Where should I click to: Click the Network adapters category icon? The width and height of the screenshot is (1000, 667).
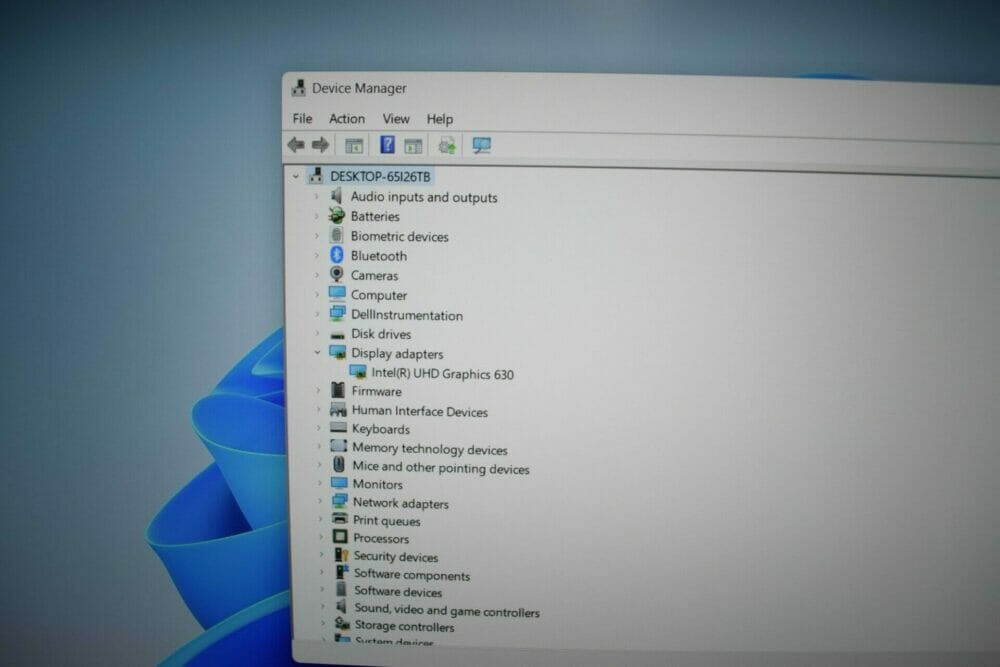(x=339, y=501)
